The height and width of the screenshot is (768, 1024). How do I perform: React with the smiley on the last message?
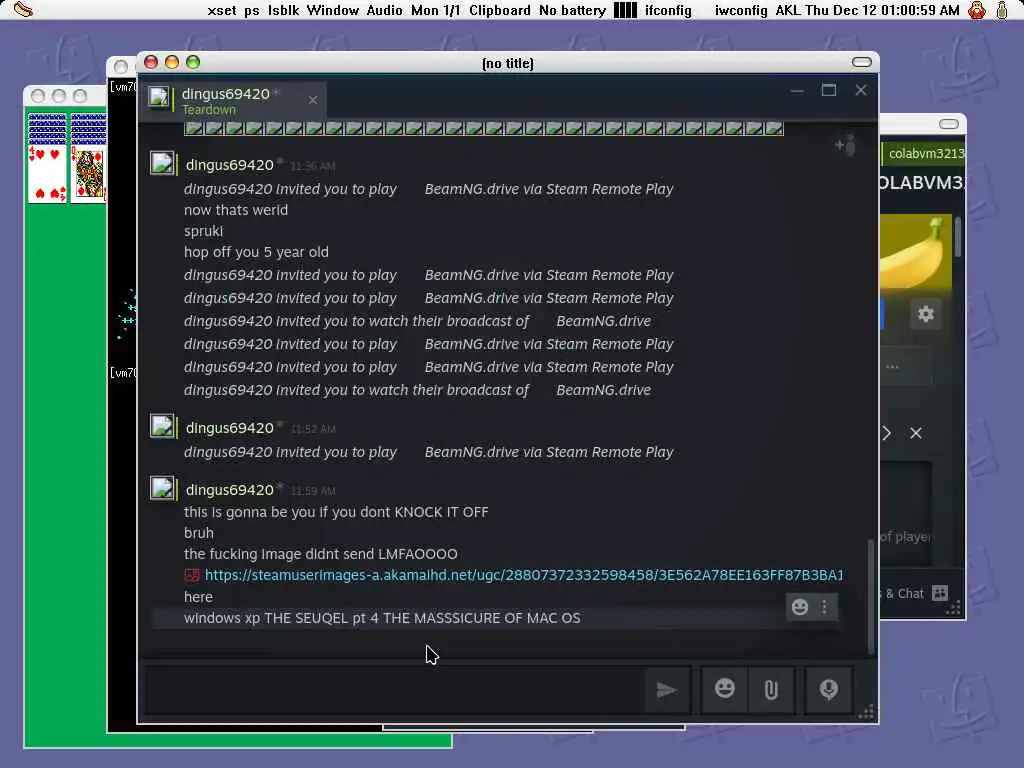800,607
